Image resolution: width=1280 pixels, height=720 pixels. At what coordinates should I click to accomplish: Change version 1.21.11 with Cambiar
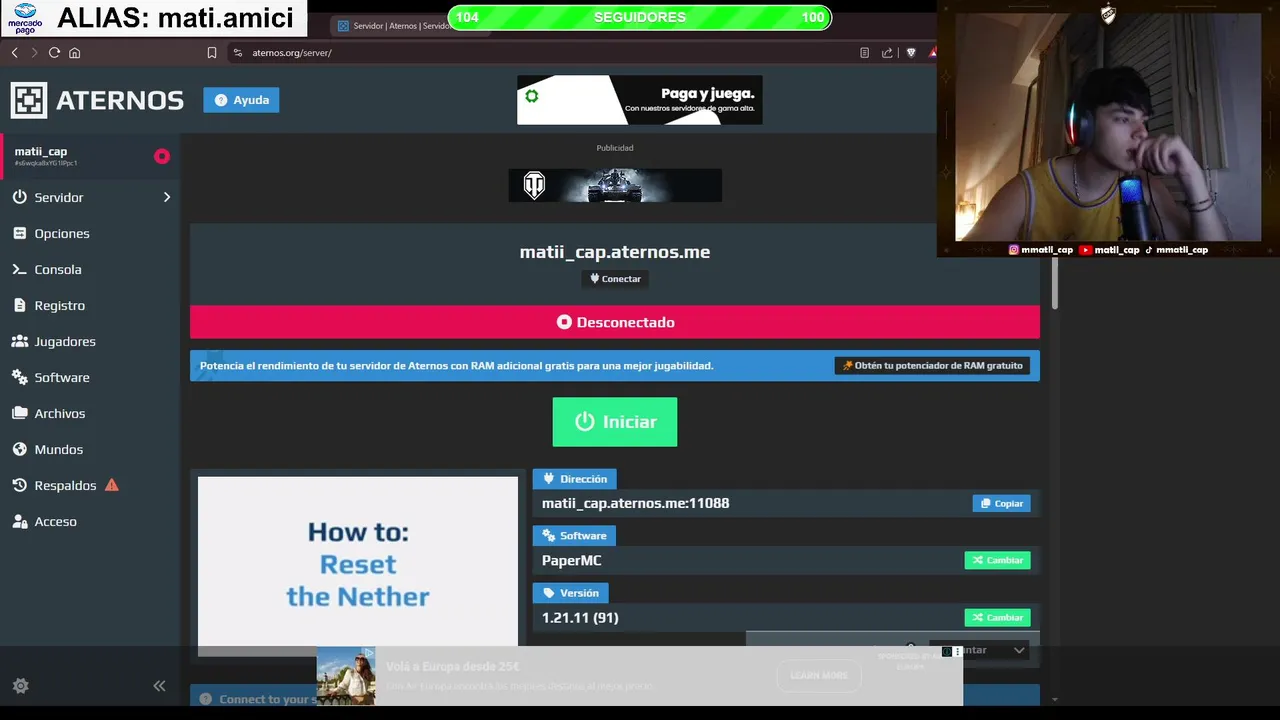pyautogui.click(x=997, y=617)
